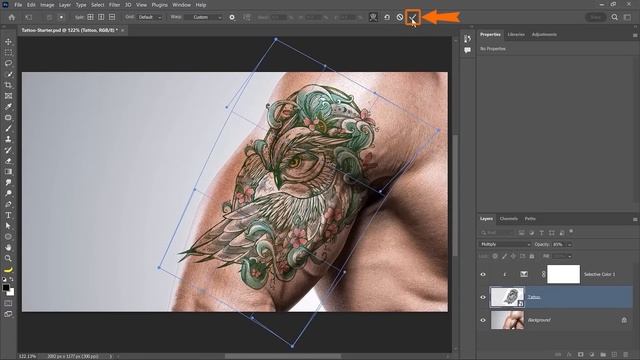Open the Layers panel flyout menu
This screenshot has height=360, width=640.
635,219
